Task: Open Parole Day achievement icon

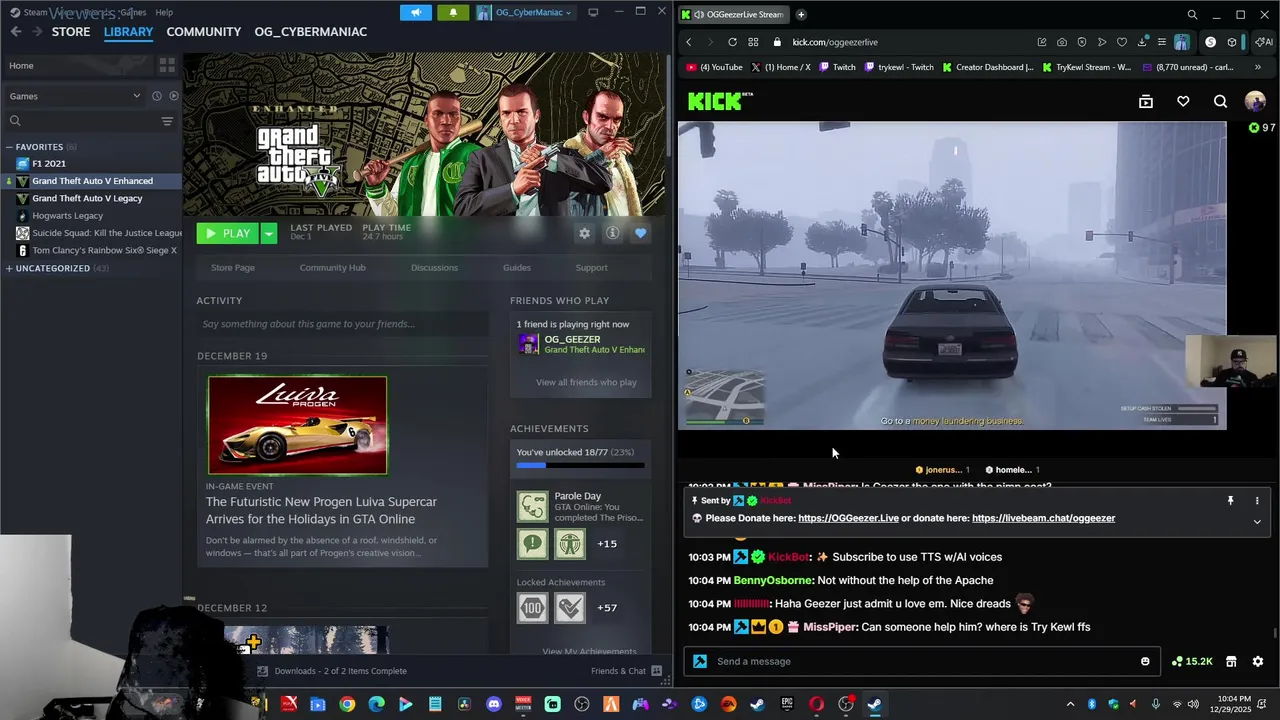Action: tap(532, 506)
